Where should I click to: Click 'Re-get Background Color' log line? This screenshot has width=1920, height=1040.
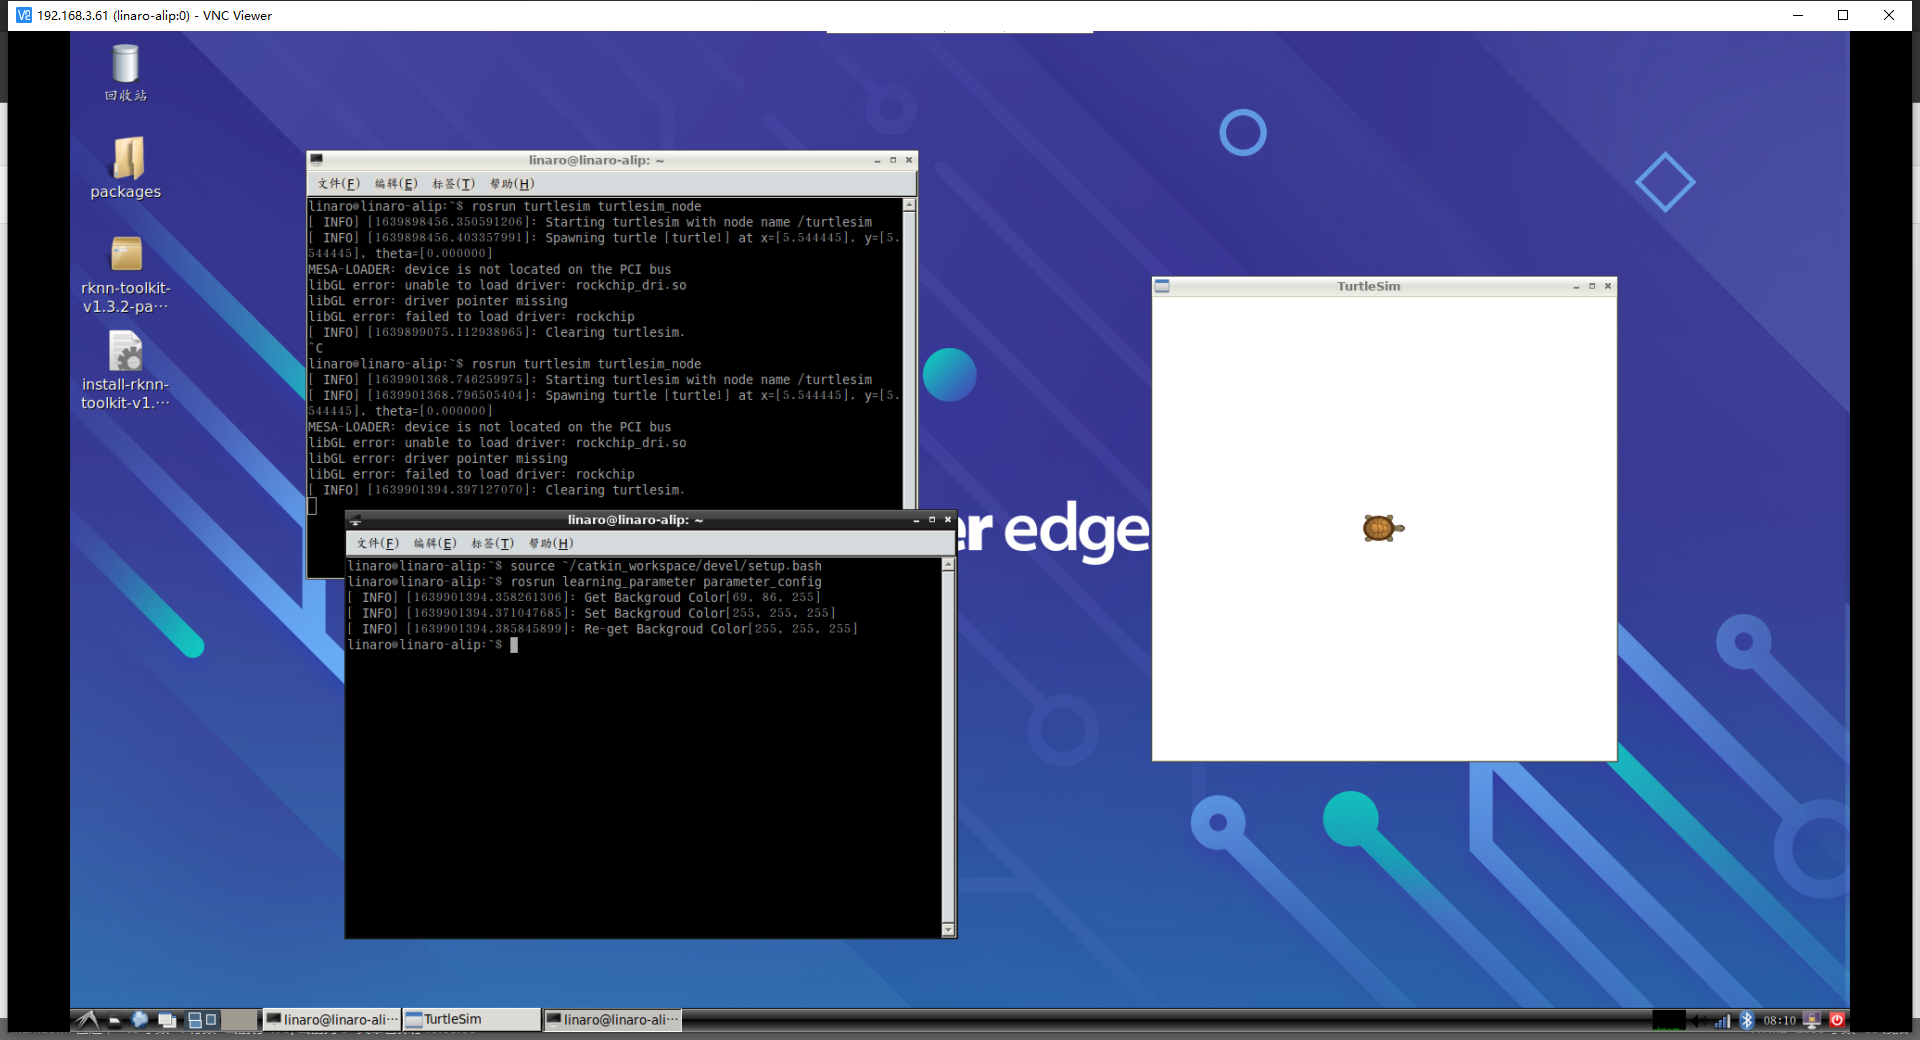(x=602, y=629)
